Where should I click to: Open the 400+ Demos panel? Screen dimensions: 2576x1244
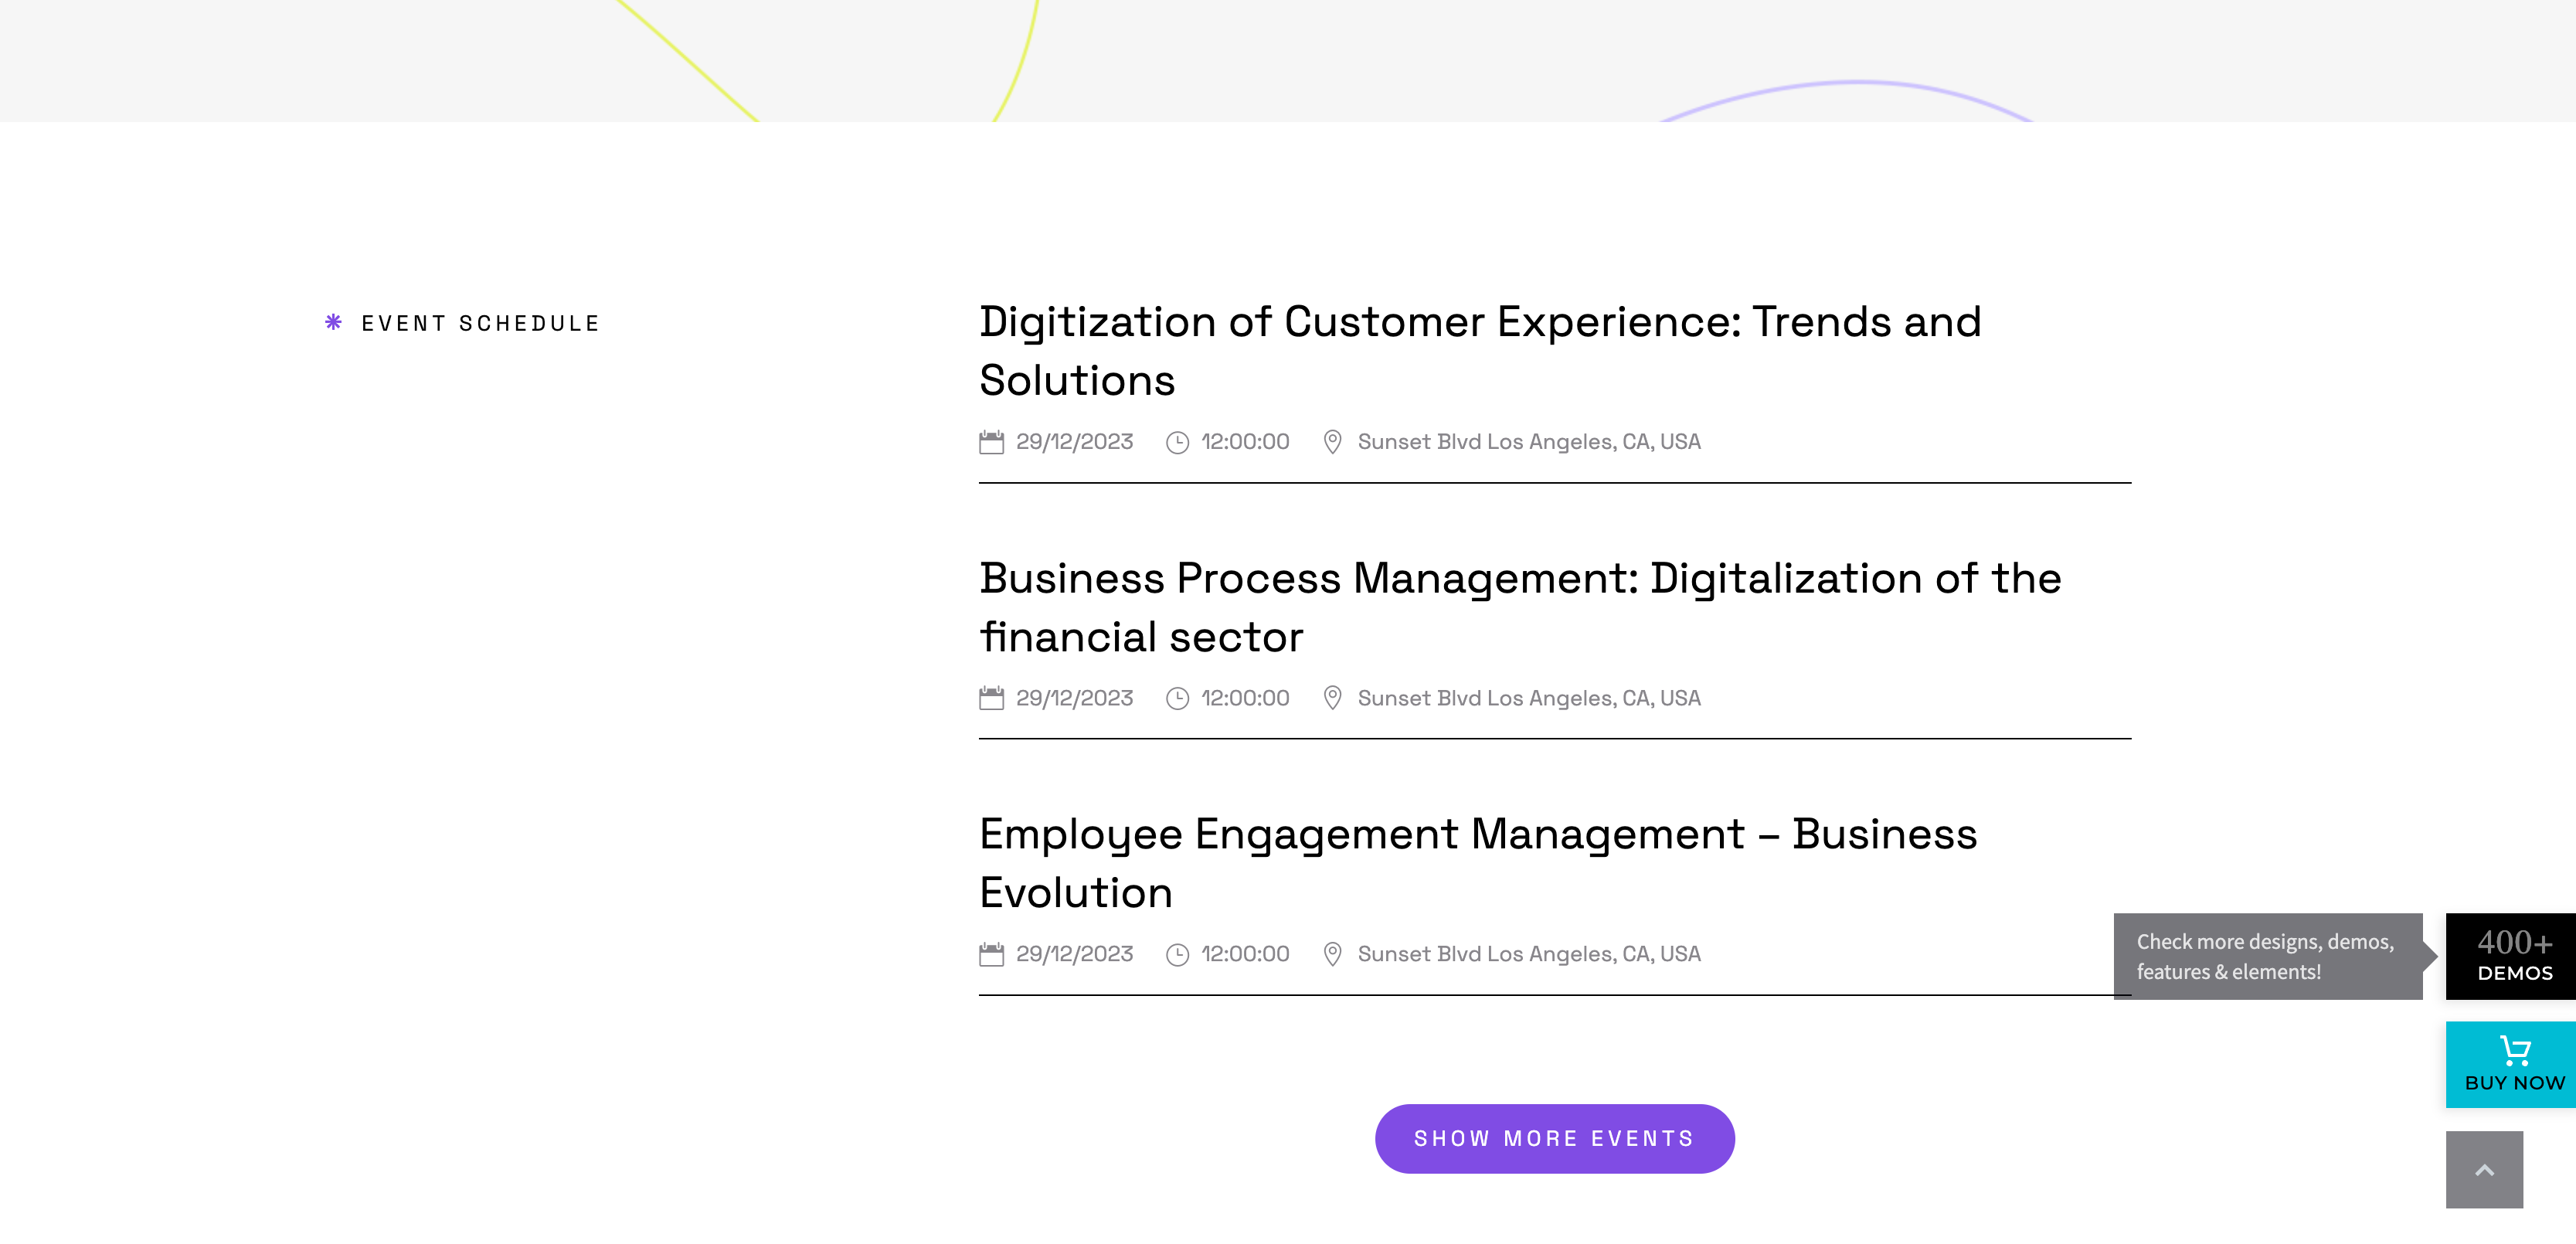pyautogui.click(x=2510, y=956)
